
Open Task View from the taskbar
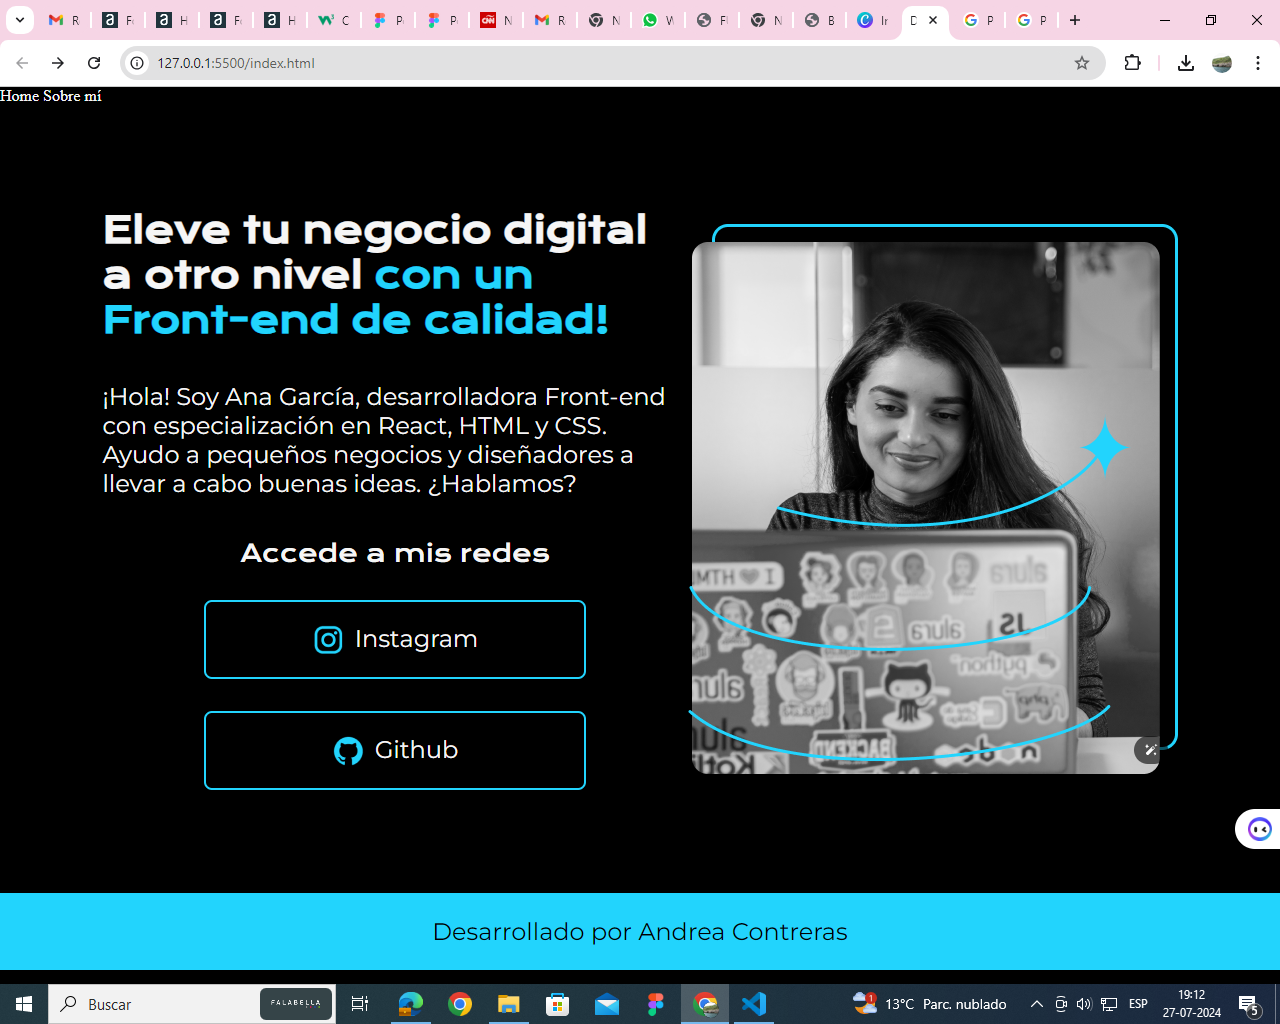(360, 1004)
